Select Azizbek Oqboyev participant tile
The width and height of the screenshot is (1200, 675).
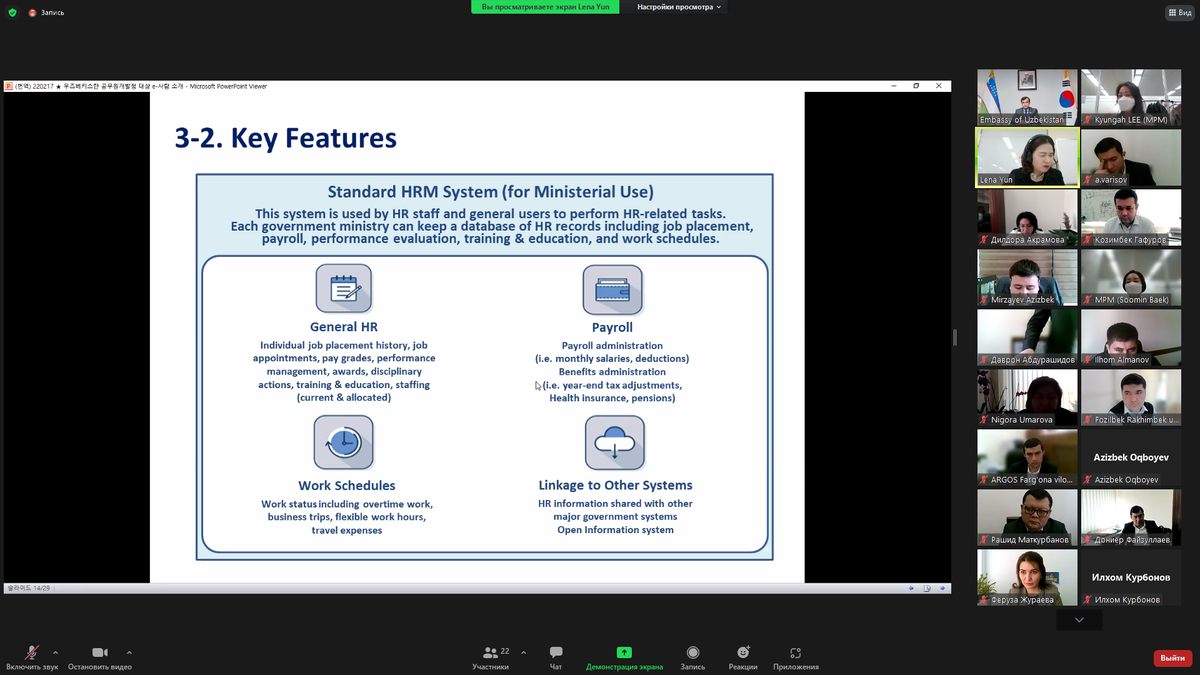(x=1131, y=457)
